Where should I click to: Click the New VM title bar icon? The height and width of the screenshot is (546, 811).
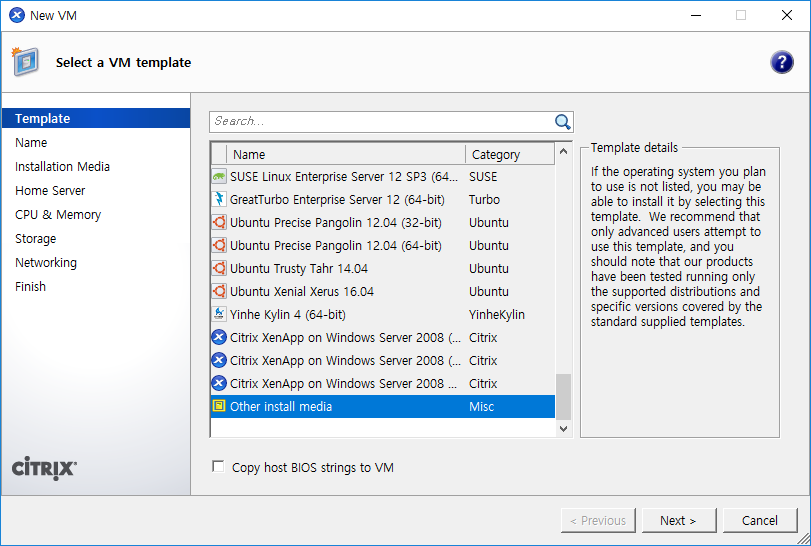click(17, 16)
